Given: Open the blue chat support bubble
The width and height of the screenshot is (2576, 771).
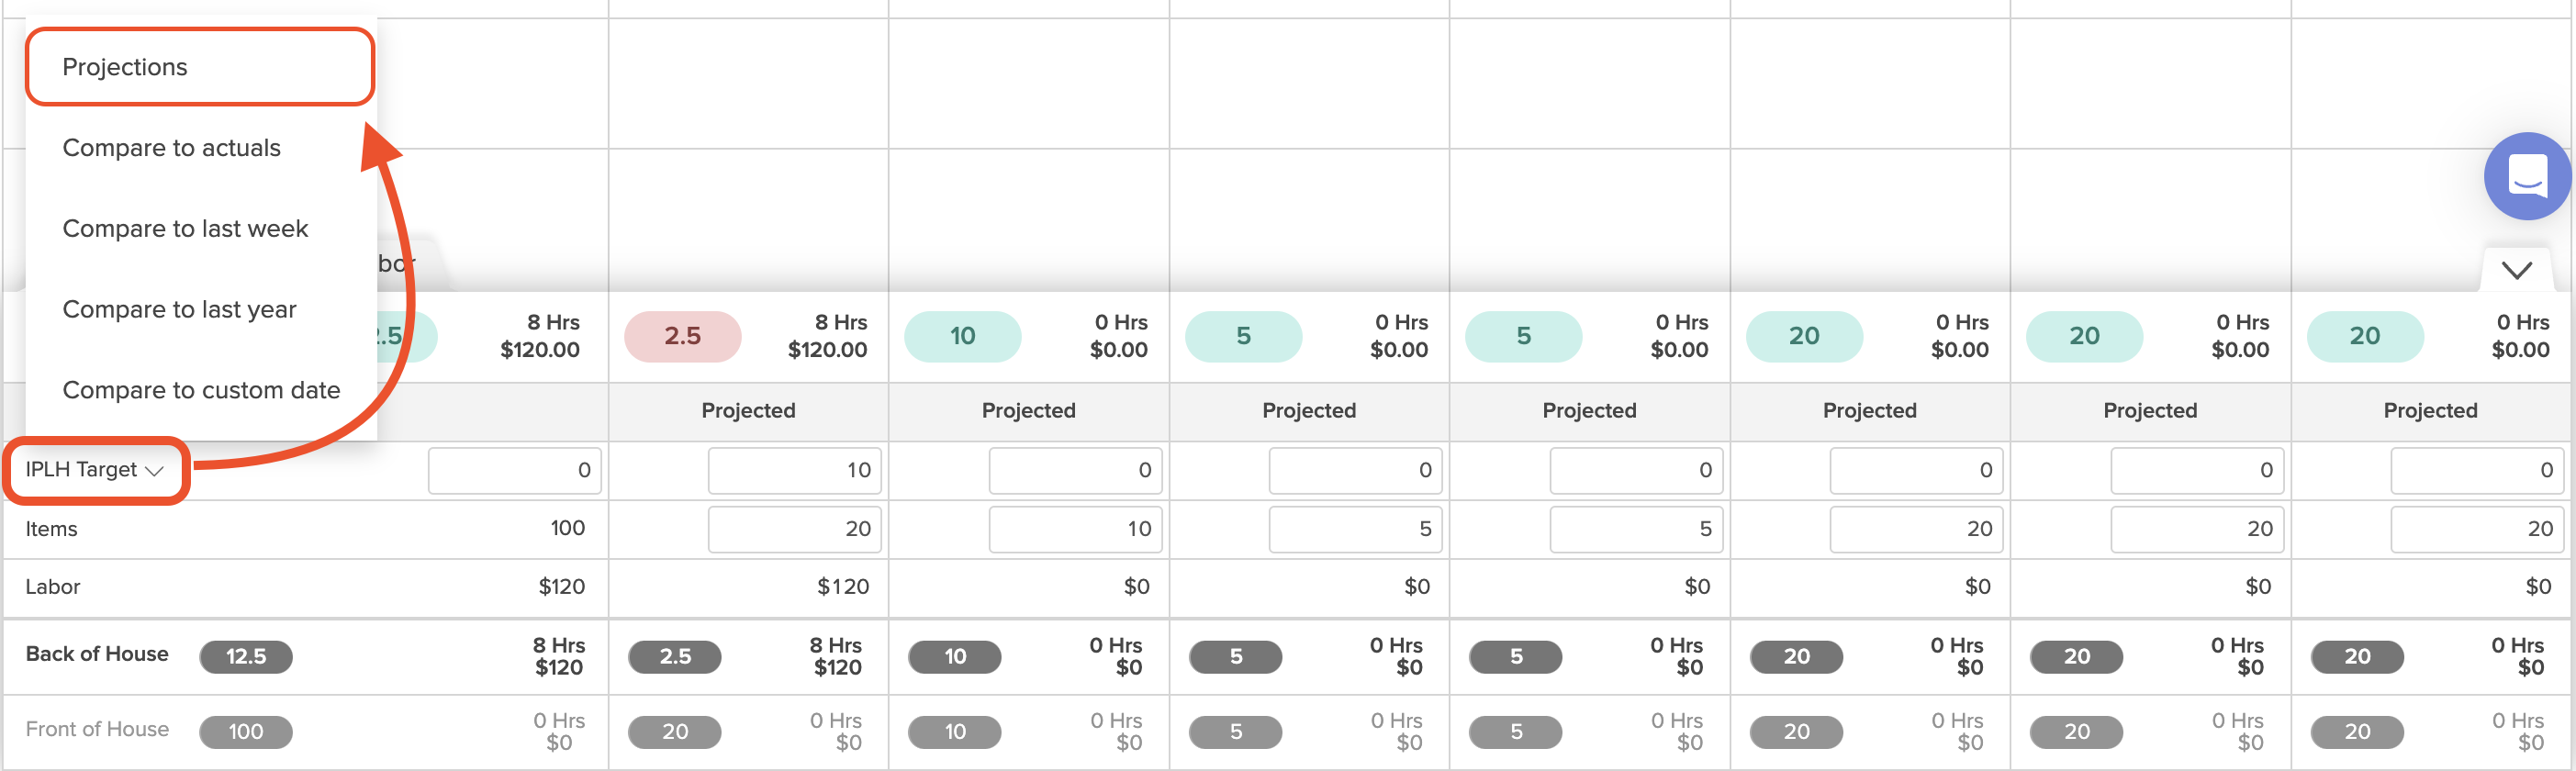Looking at the screenshot, I should click(x=2526, y=176).
